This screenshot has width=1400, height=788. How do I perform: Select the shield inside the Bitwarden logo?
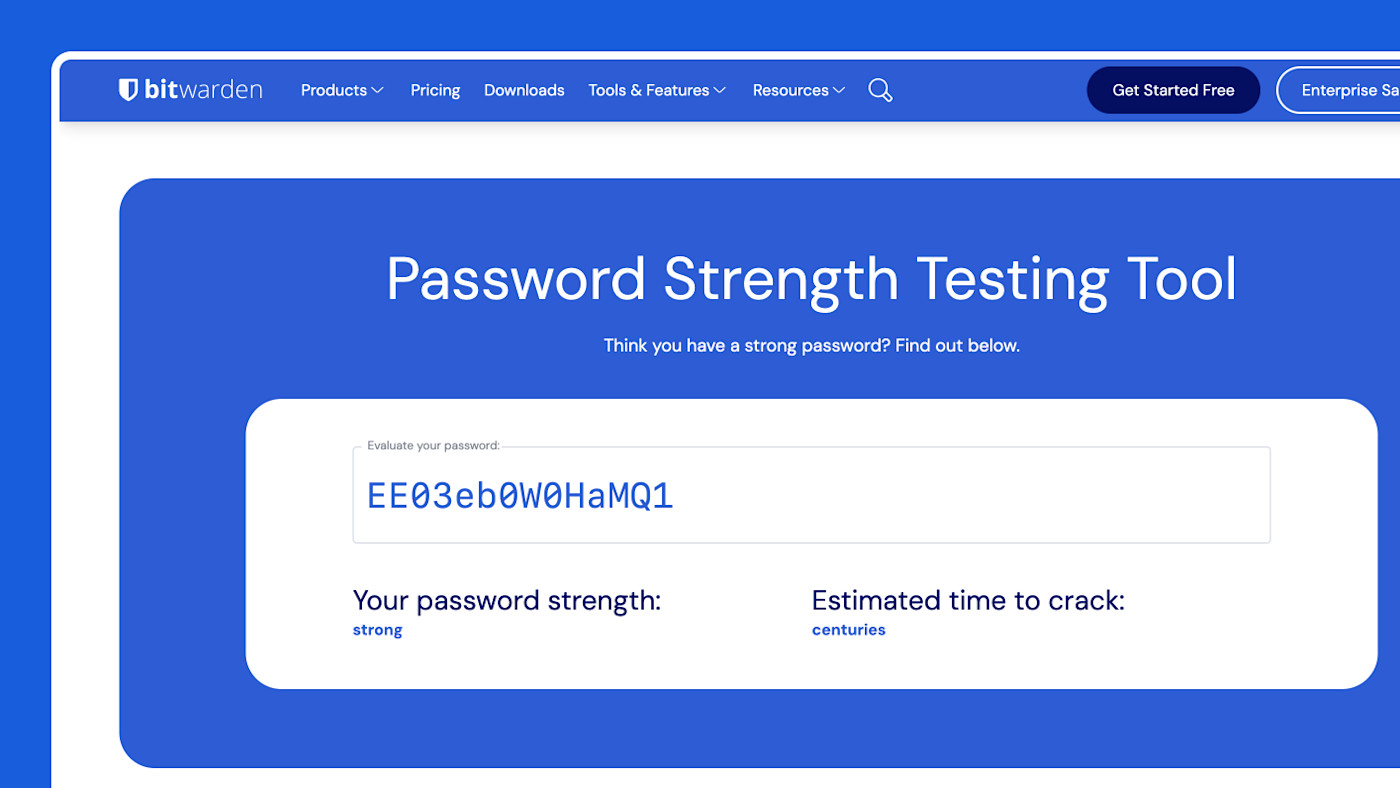(126, 89)
